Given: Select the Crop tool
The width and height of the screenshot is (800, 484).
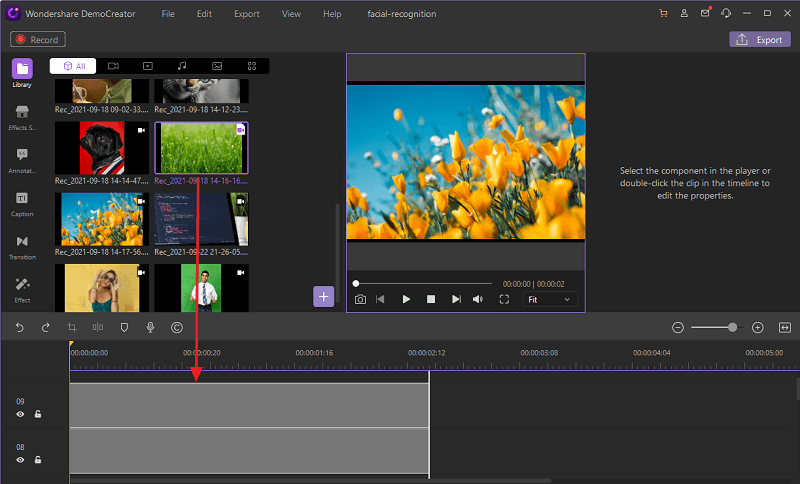Looking at the screenshot, I should coord(72,327).
